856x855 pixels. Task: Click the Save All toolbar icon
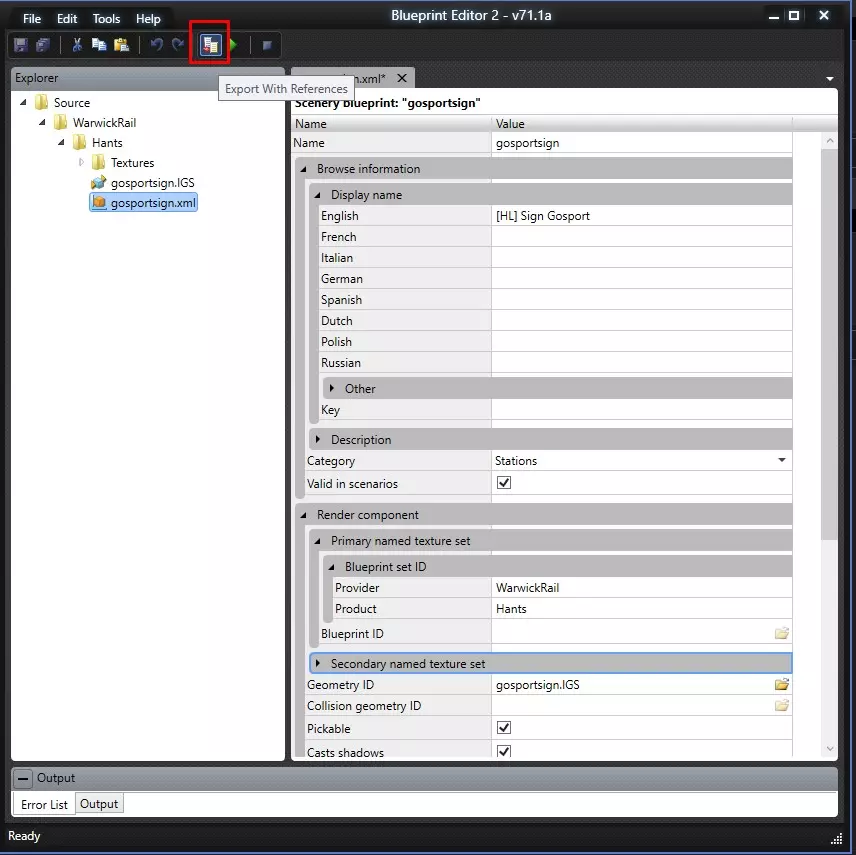pyautogui.click(x=42, y=45)
